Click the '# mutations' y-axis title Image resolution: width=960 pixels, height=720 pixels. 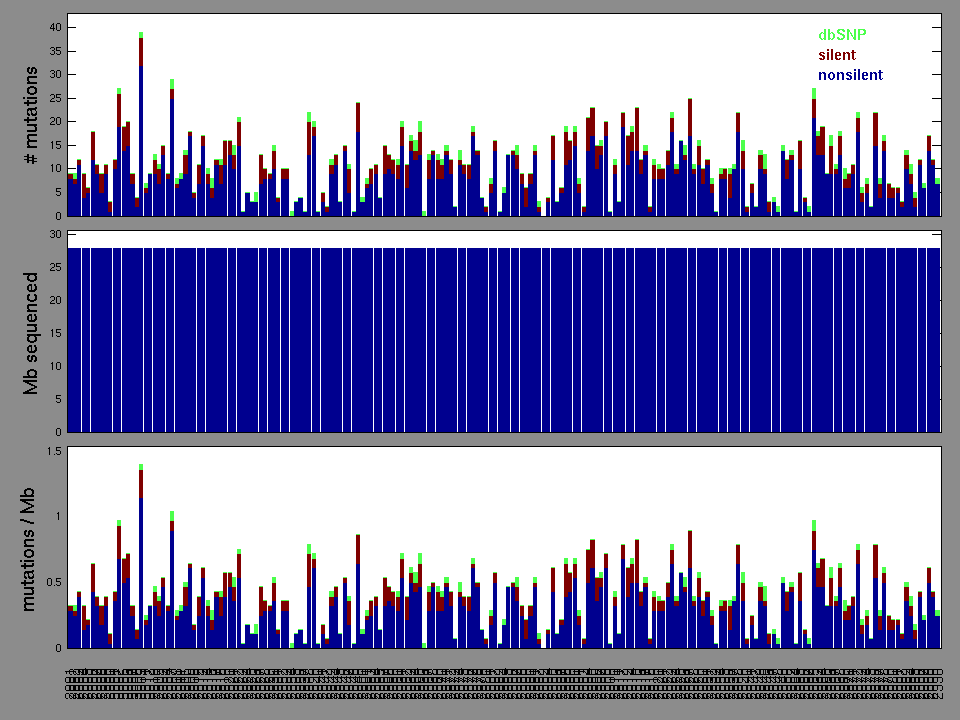pos(31,116)
